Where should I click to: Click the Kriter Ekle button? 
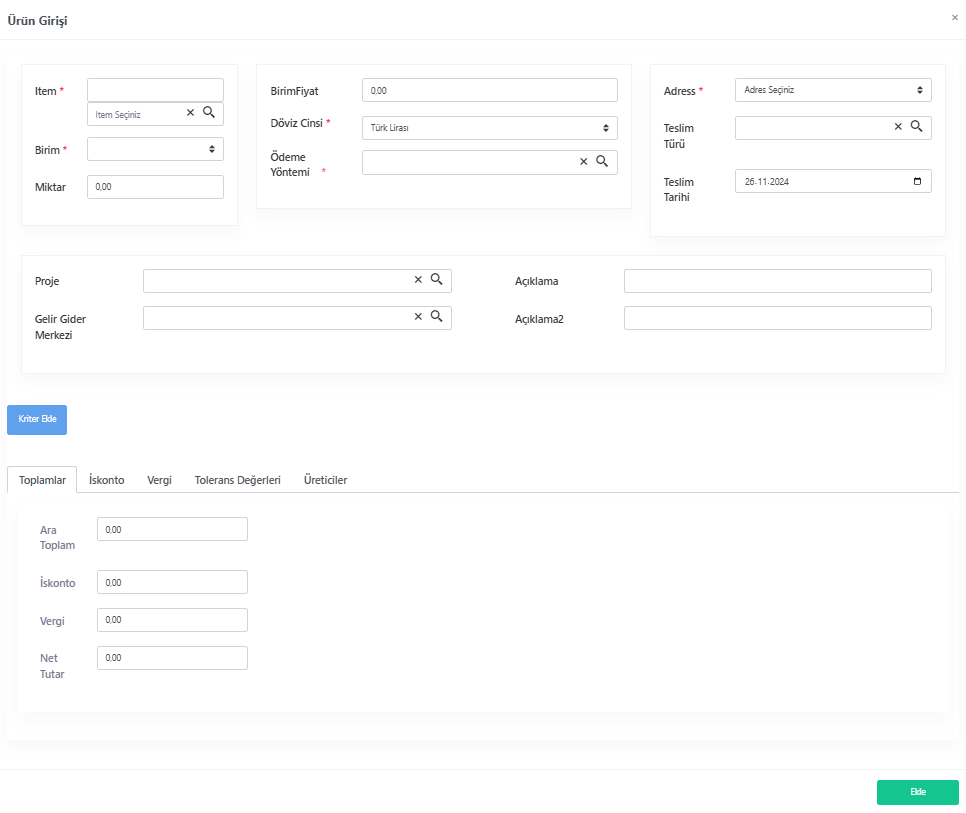coord(37,419)
